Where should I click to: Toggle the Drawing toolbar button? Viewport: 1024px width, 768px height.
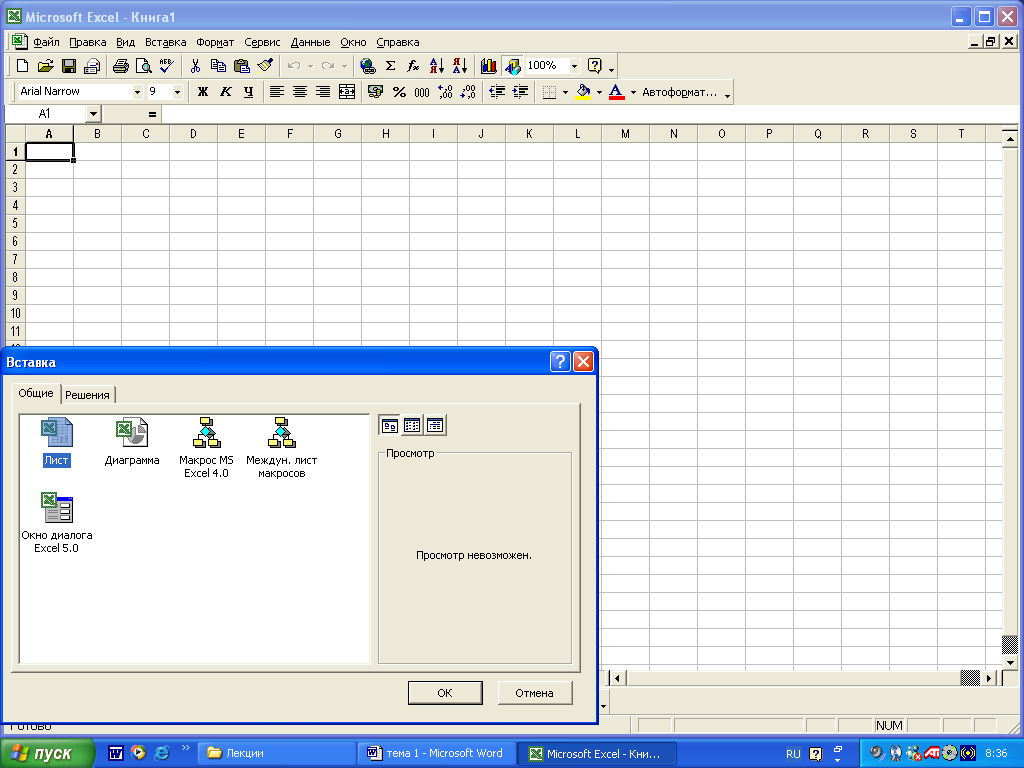[x=512, y=65]
